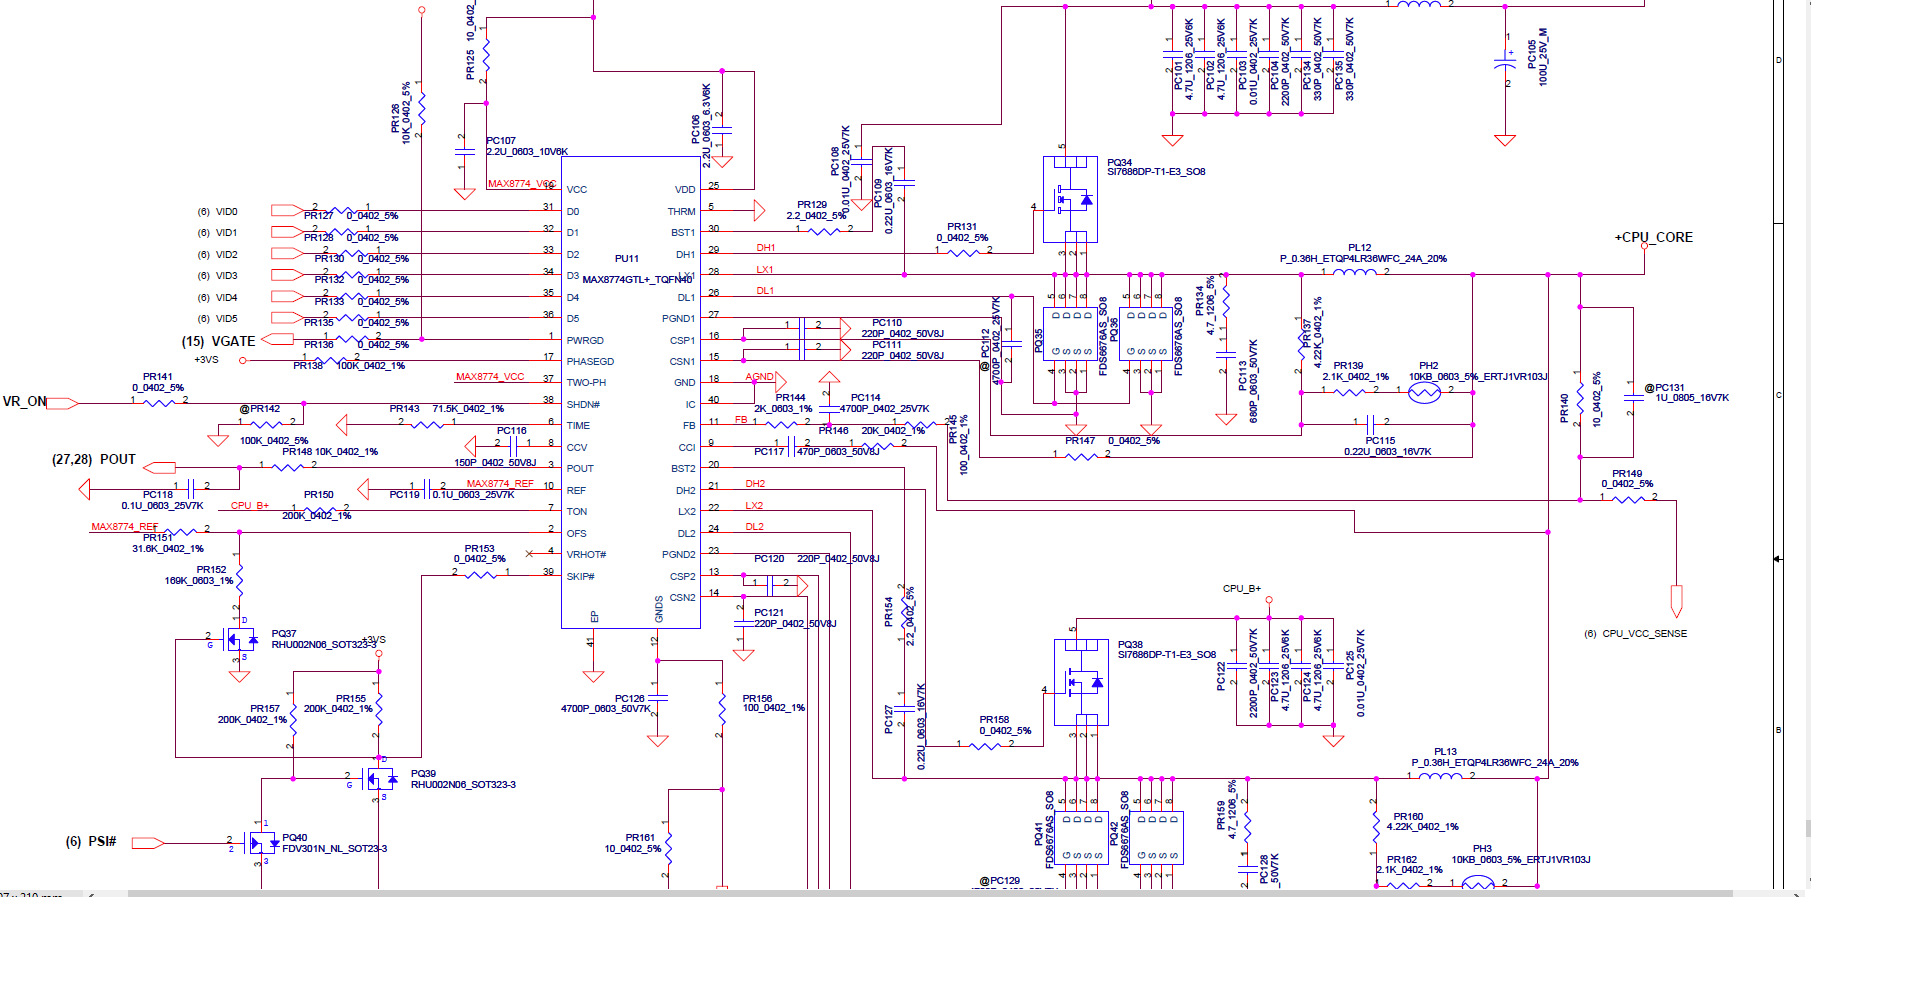This screenshot has height=1008, width=1914.
Task: Select the PQ40 transistor label
Action: 295,838
